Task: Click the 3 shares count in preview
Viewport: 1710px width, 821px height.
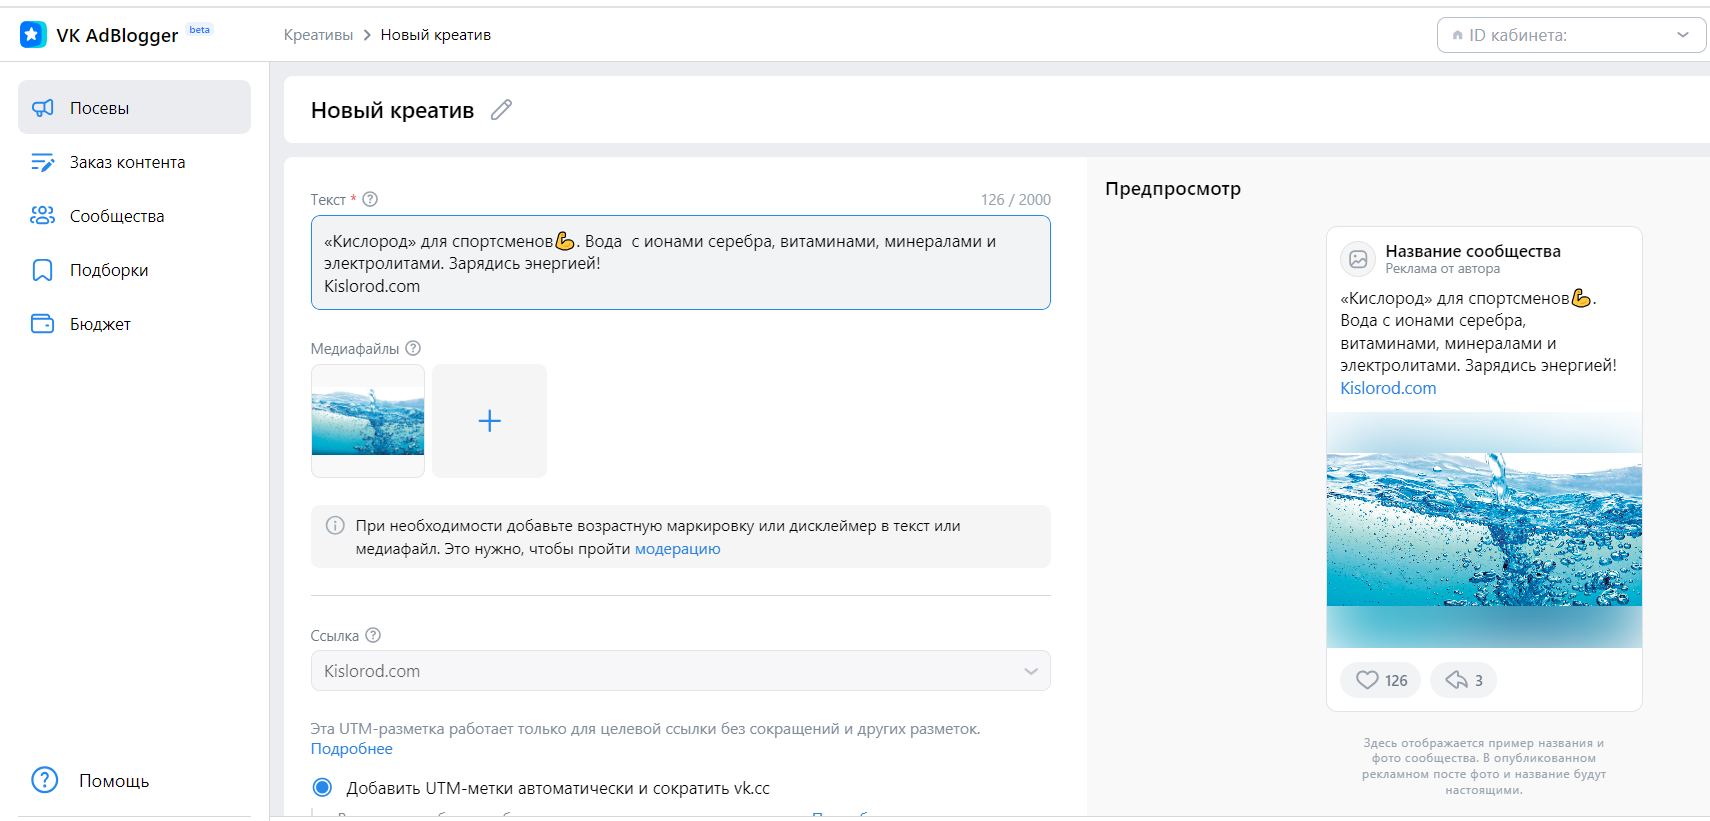Action: point(1479,681)
